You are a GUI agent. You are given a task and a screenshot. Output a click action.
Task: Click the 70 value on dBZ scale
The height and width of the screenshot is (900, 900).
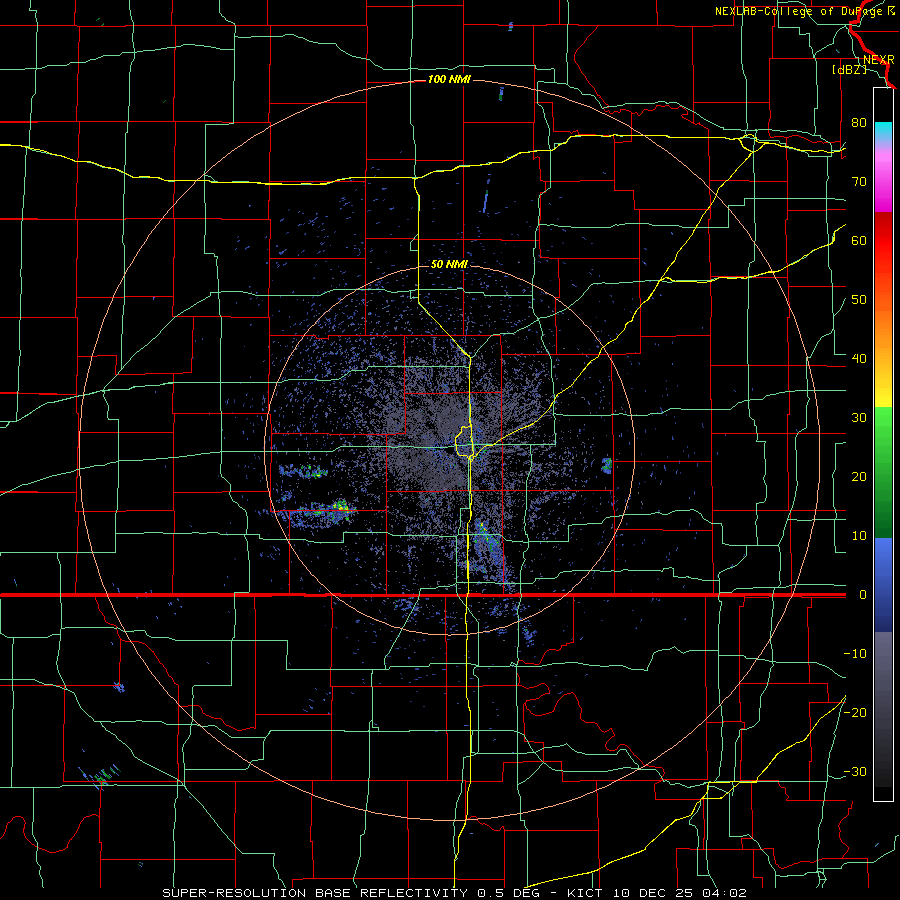click(x=859, y=181)
